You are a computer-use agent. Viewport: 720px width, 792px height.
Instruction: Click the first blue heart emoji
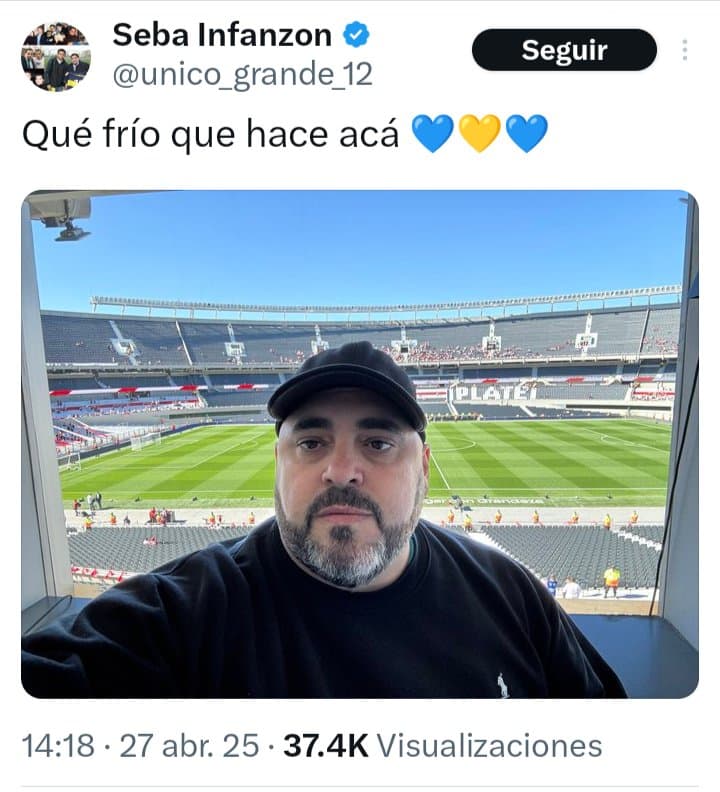[433, 133]
